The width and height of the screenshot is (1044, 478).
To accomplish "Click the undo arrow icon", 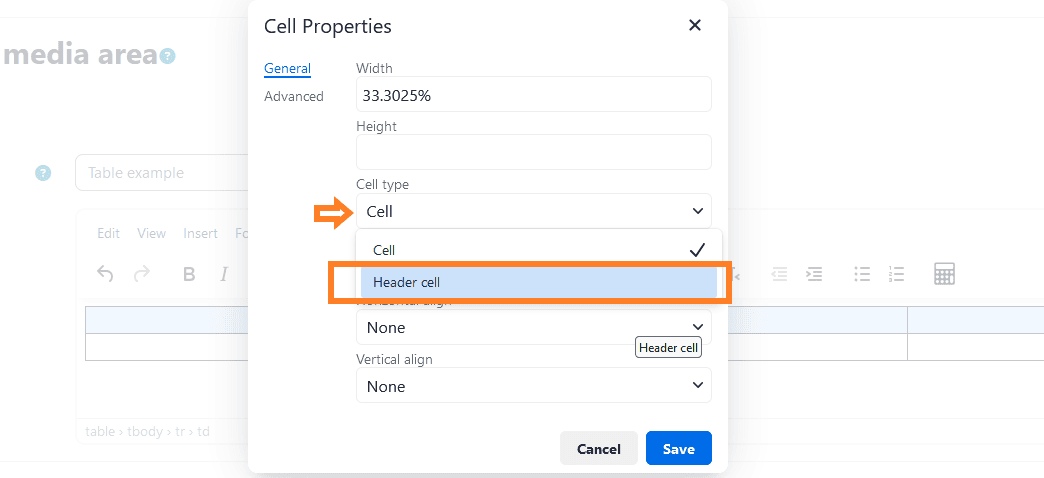I will click(x=105, y=273).
